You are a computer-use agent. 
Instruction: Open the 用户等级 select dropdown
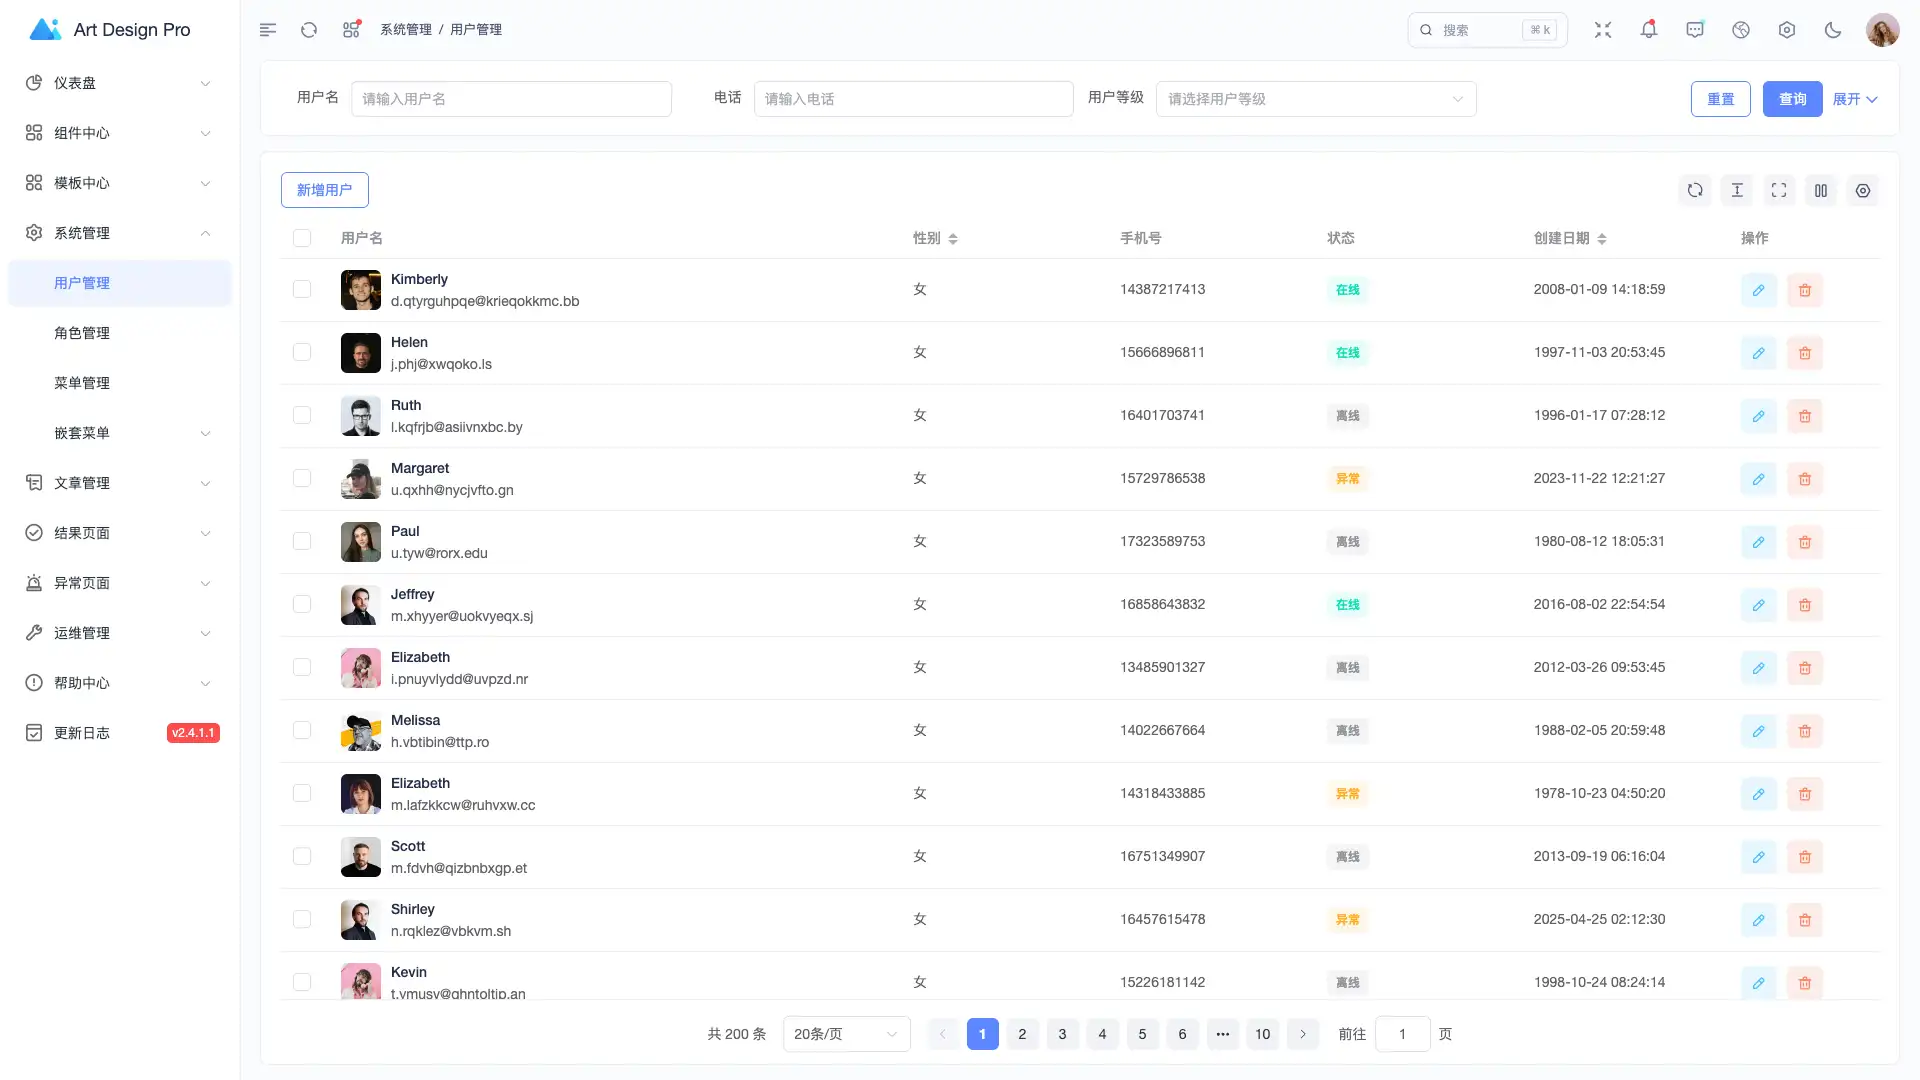[x=1315, y=99]
